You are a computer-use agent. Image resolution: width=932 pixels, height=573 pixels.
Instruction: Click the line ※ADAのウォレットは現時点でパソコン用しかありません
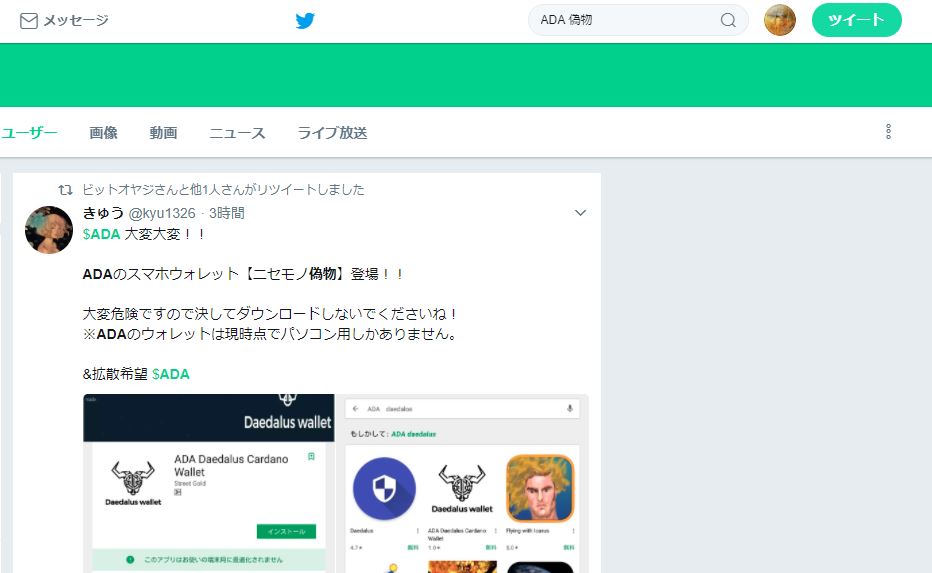(x=269, y=334)
